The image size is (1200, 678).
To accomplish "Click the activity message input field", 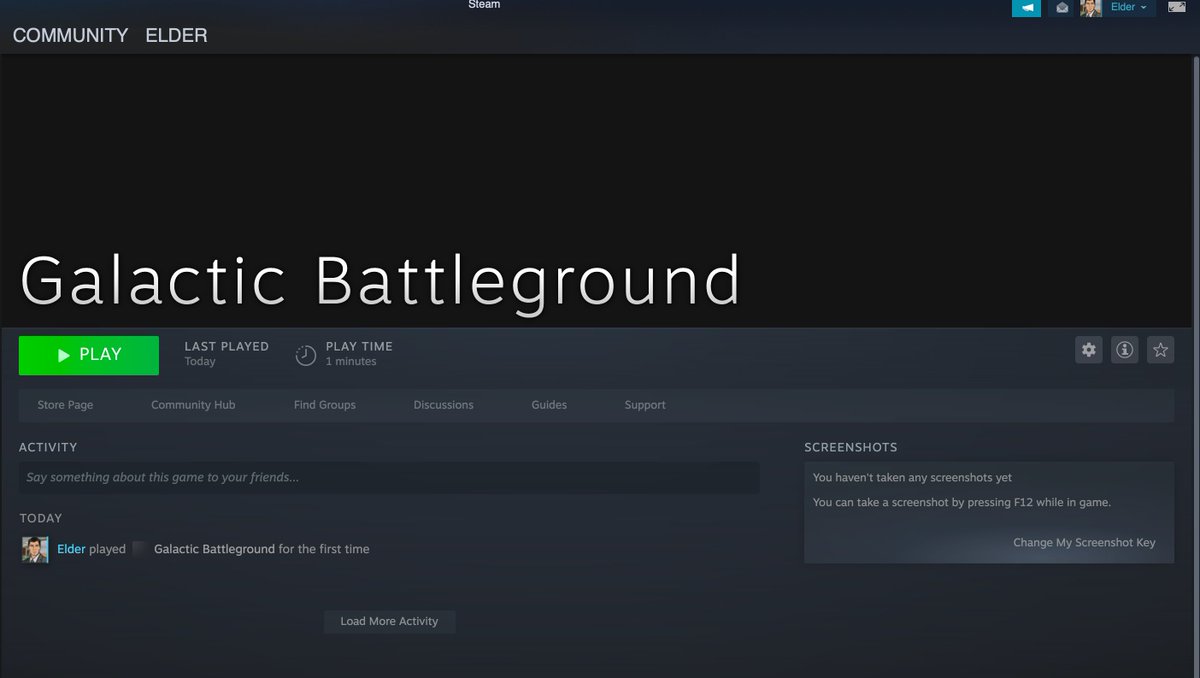I will [x=389, y=477].
